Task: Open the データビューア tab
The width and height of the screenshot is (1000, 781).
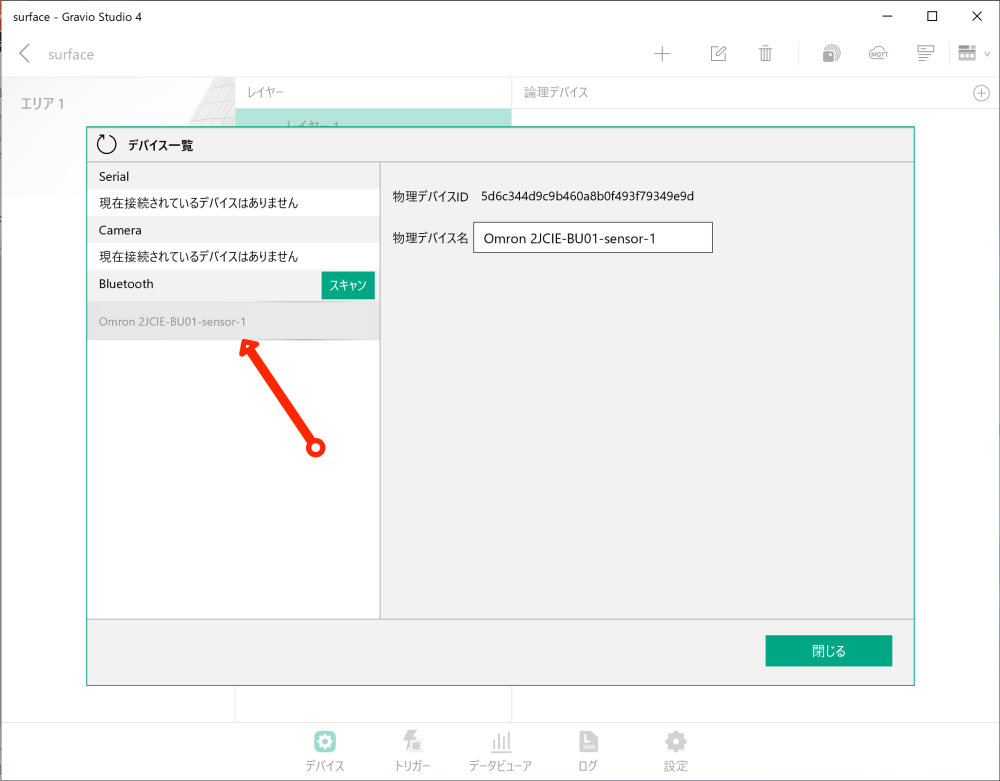Action: coord(501,751)
